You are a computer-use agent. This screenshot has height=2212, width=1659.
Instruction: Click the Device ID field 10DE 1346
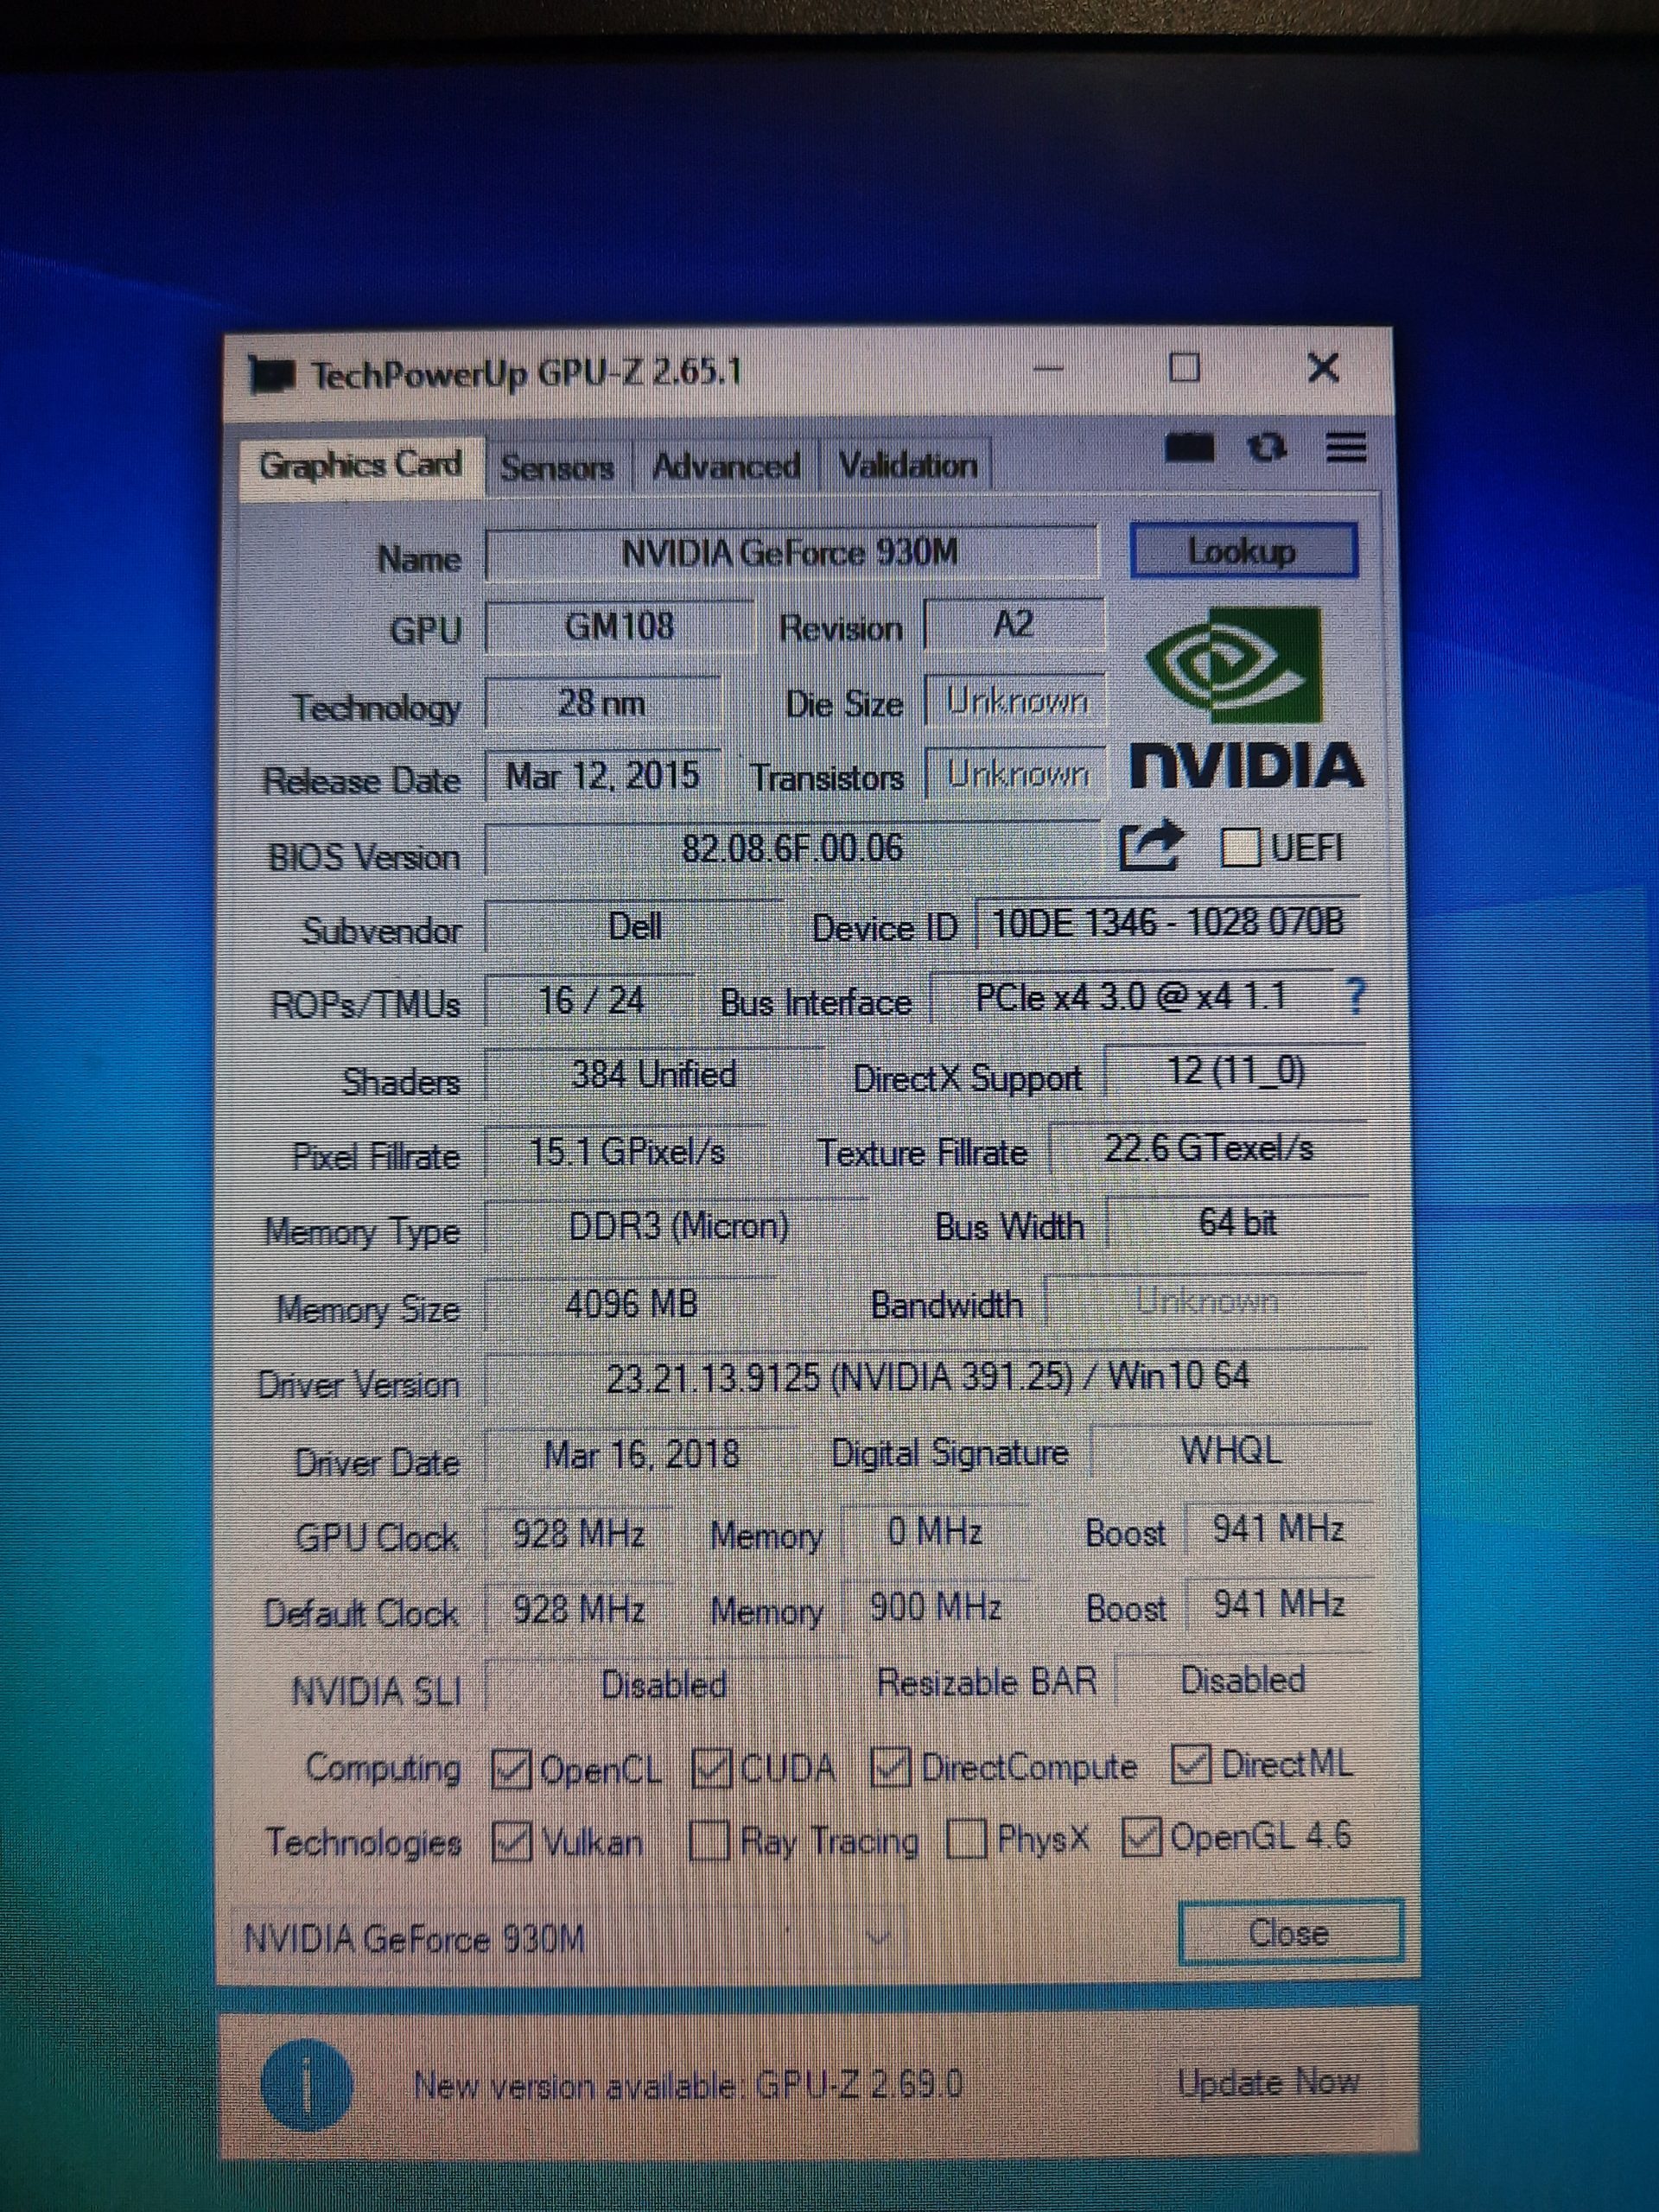pyautogui.click(x=1168, y=922)
